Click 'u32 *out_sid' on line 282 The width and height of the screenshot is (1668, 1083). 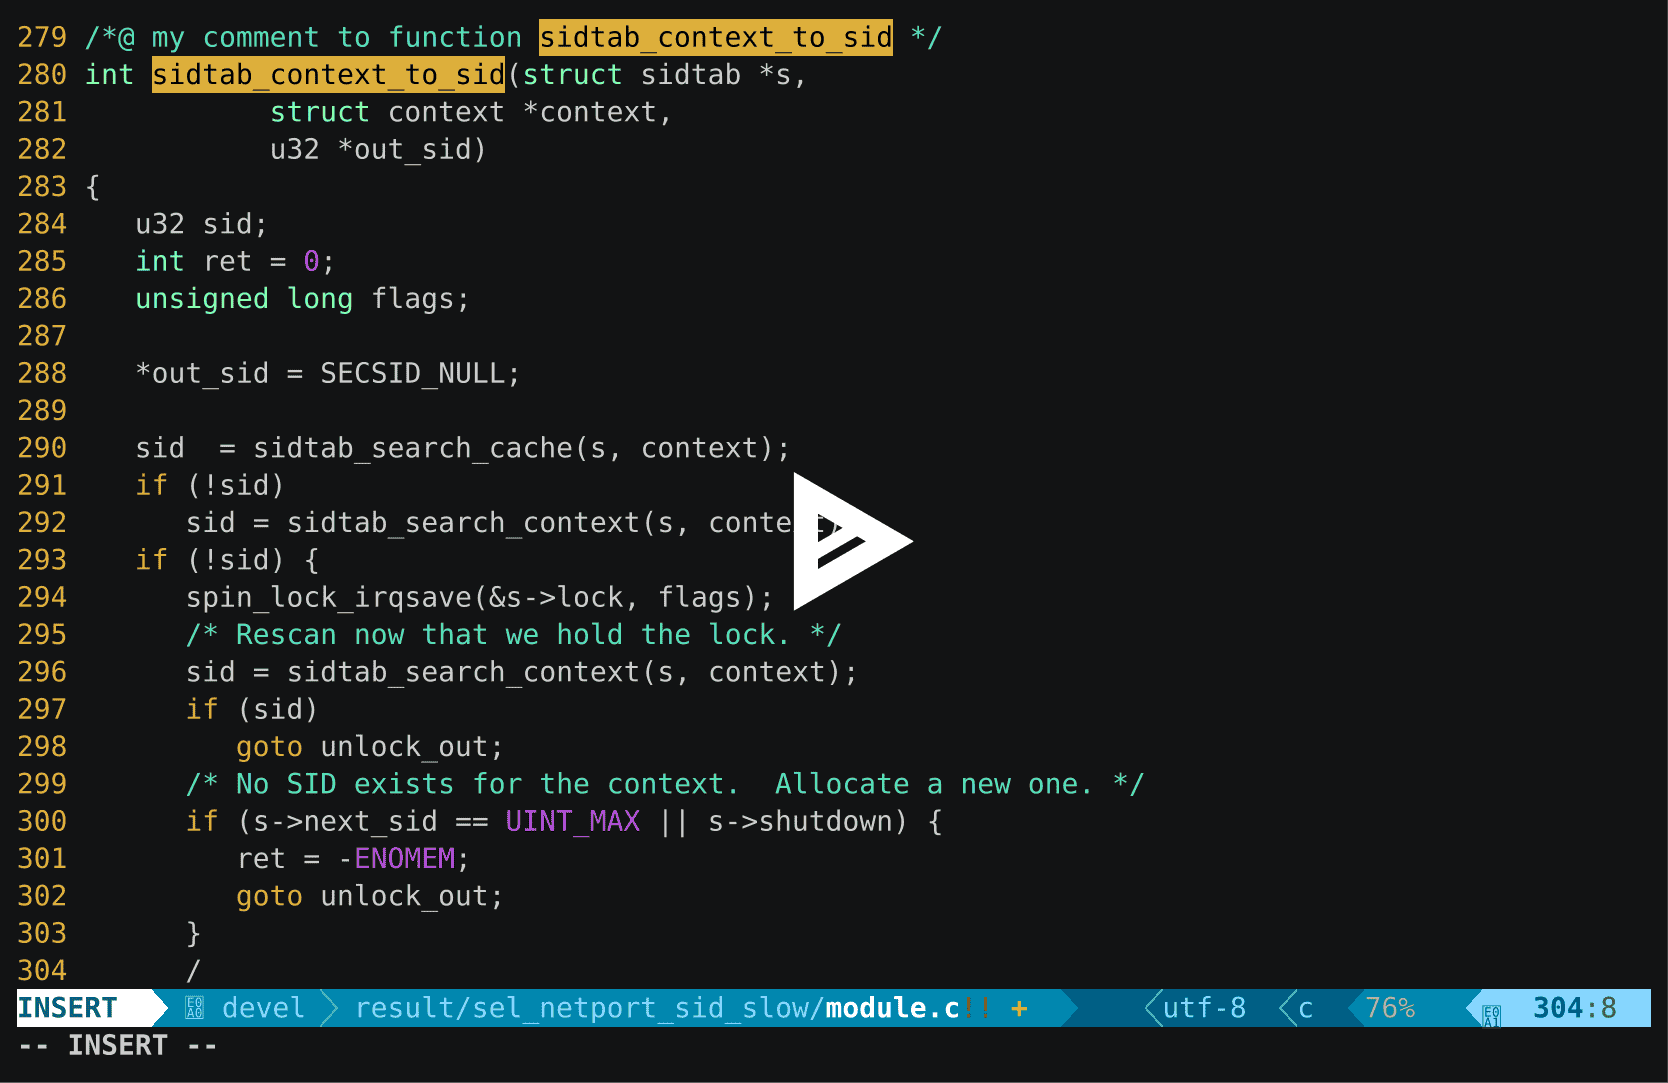point(370,149)
